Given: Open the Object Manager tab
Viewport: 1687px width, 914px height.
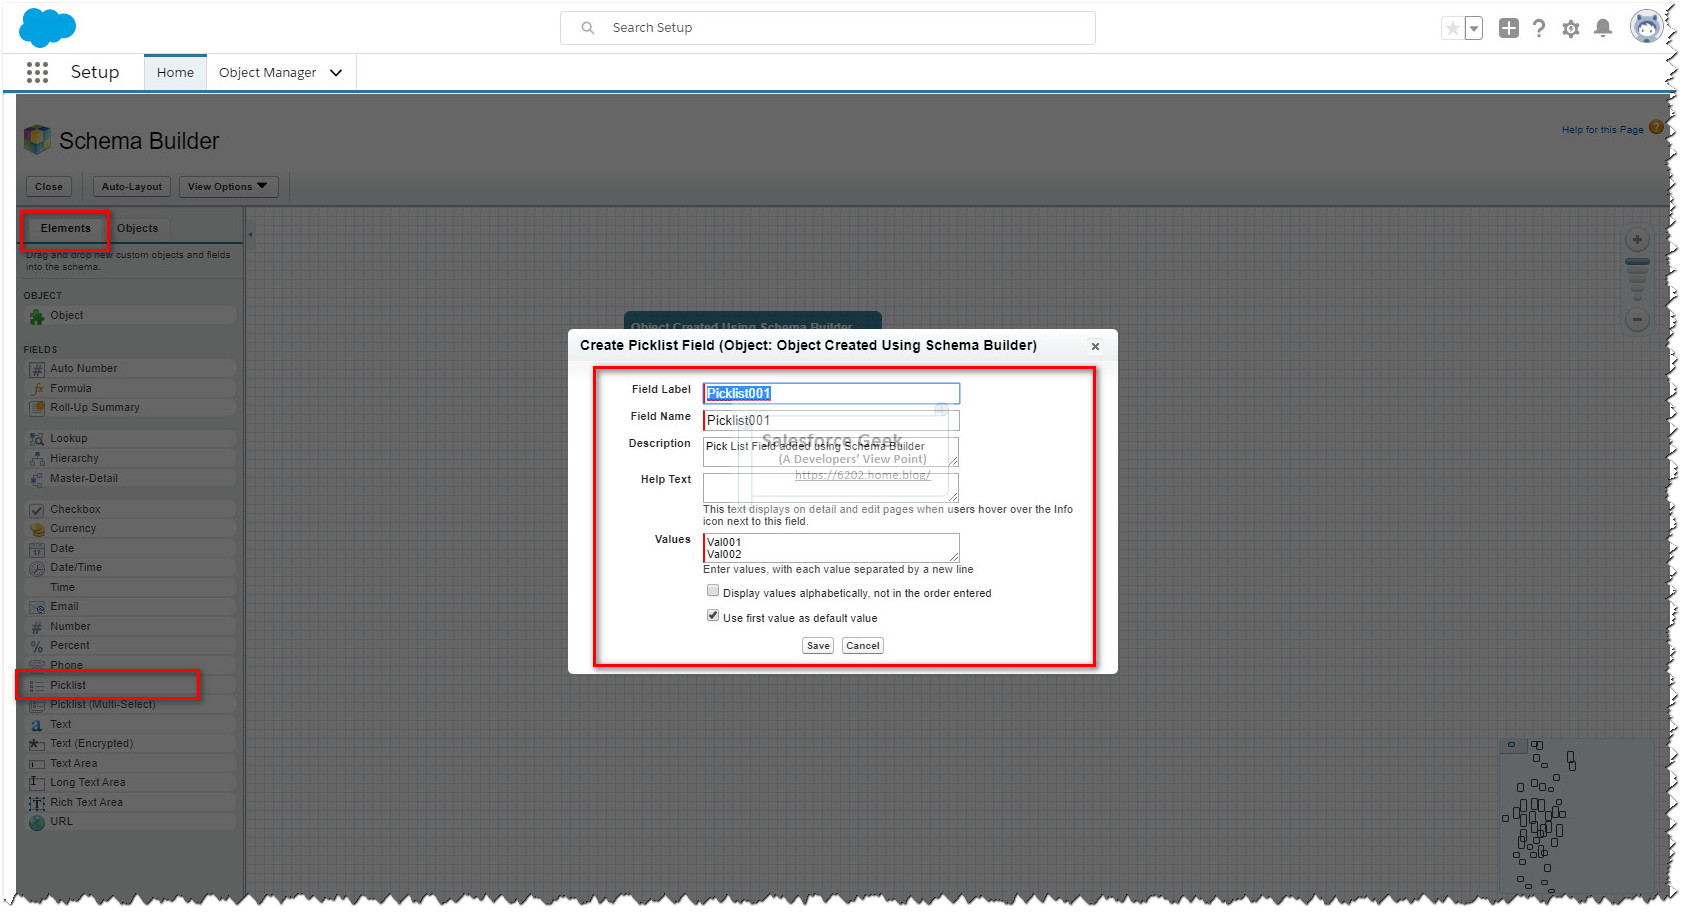Looking at the screenshot, I should (x=267, y=72).
